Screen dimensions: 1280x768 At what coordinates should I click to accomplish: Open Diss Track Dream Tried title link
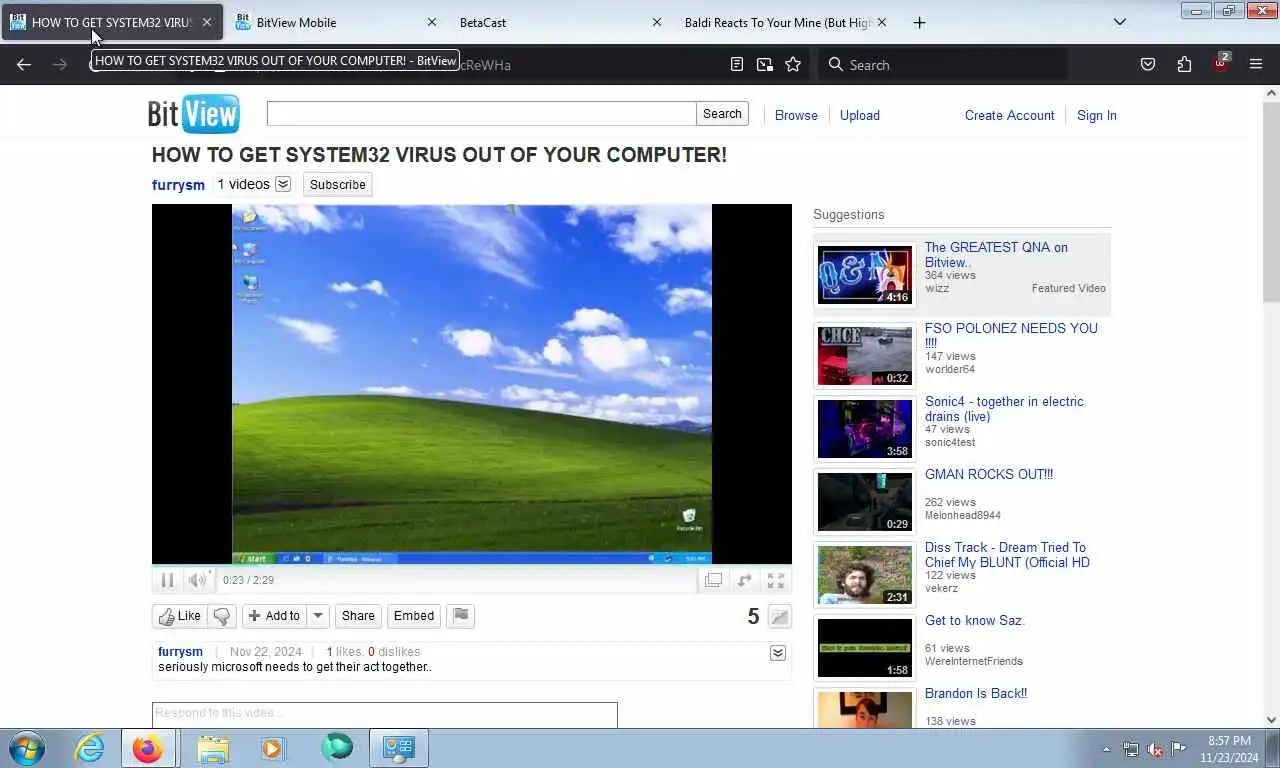(1007, 555)
